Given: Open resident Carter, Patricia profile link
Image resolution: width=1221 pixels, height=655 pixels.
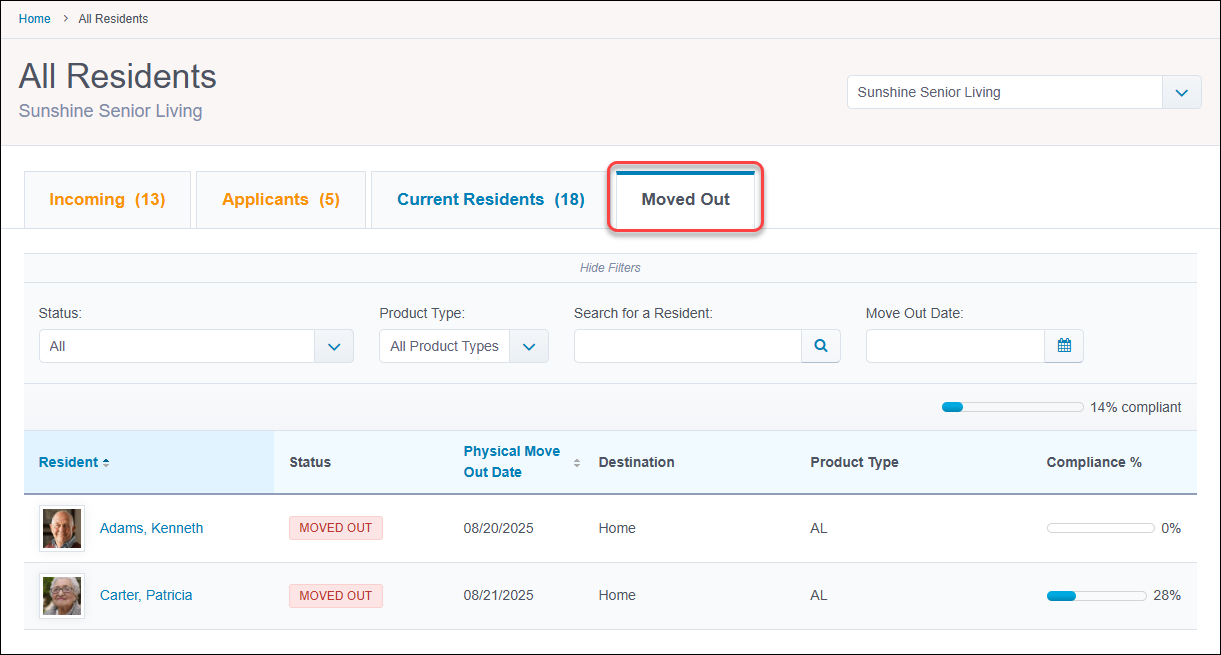Looking at the screenshot, I should [x=146, y=595].
